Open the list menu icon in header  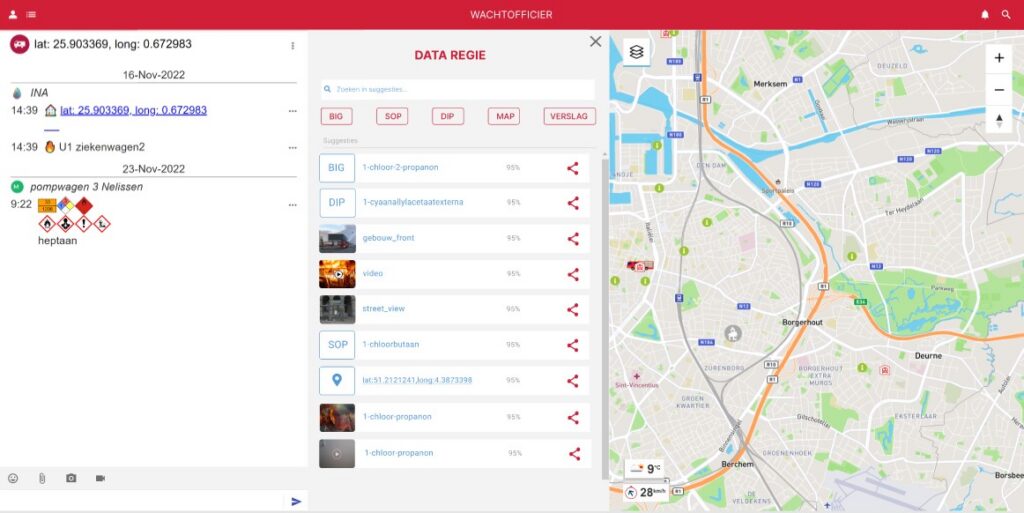coord(31,14)
